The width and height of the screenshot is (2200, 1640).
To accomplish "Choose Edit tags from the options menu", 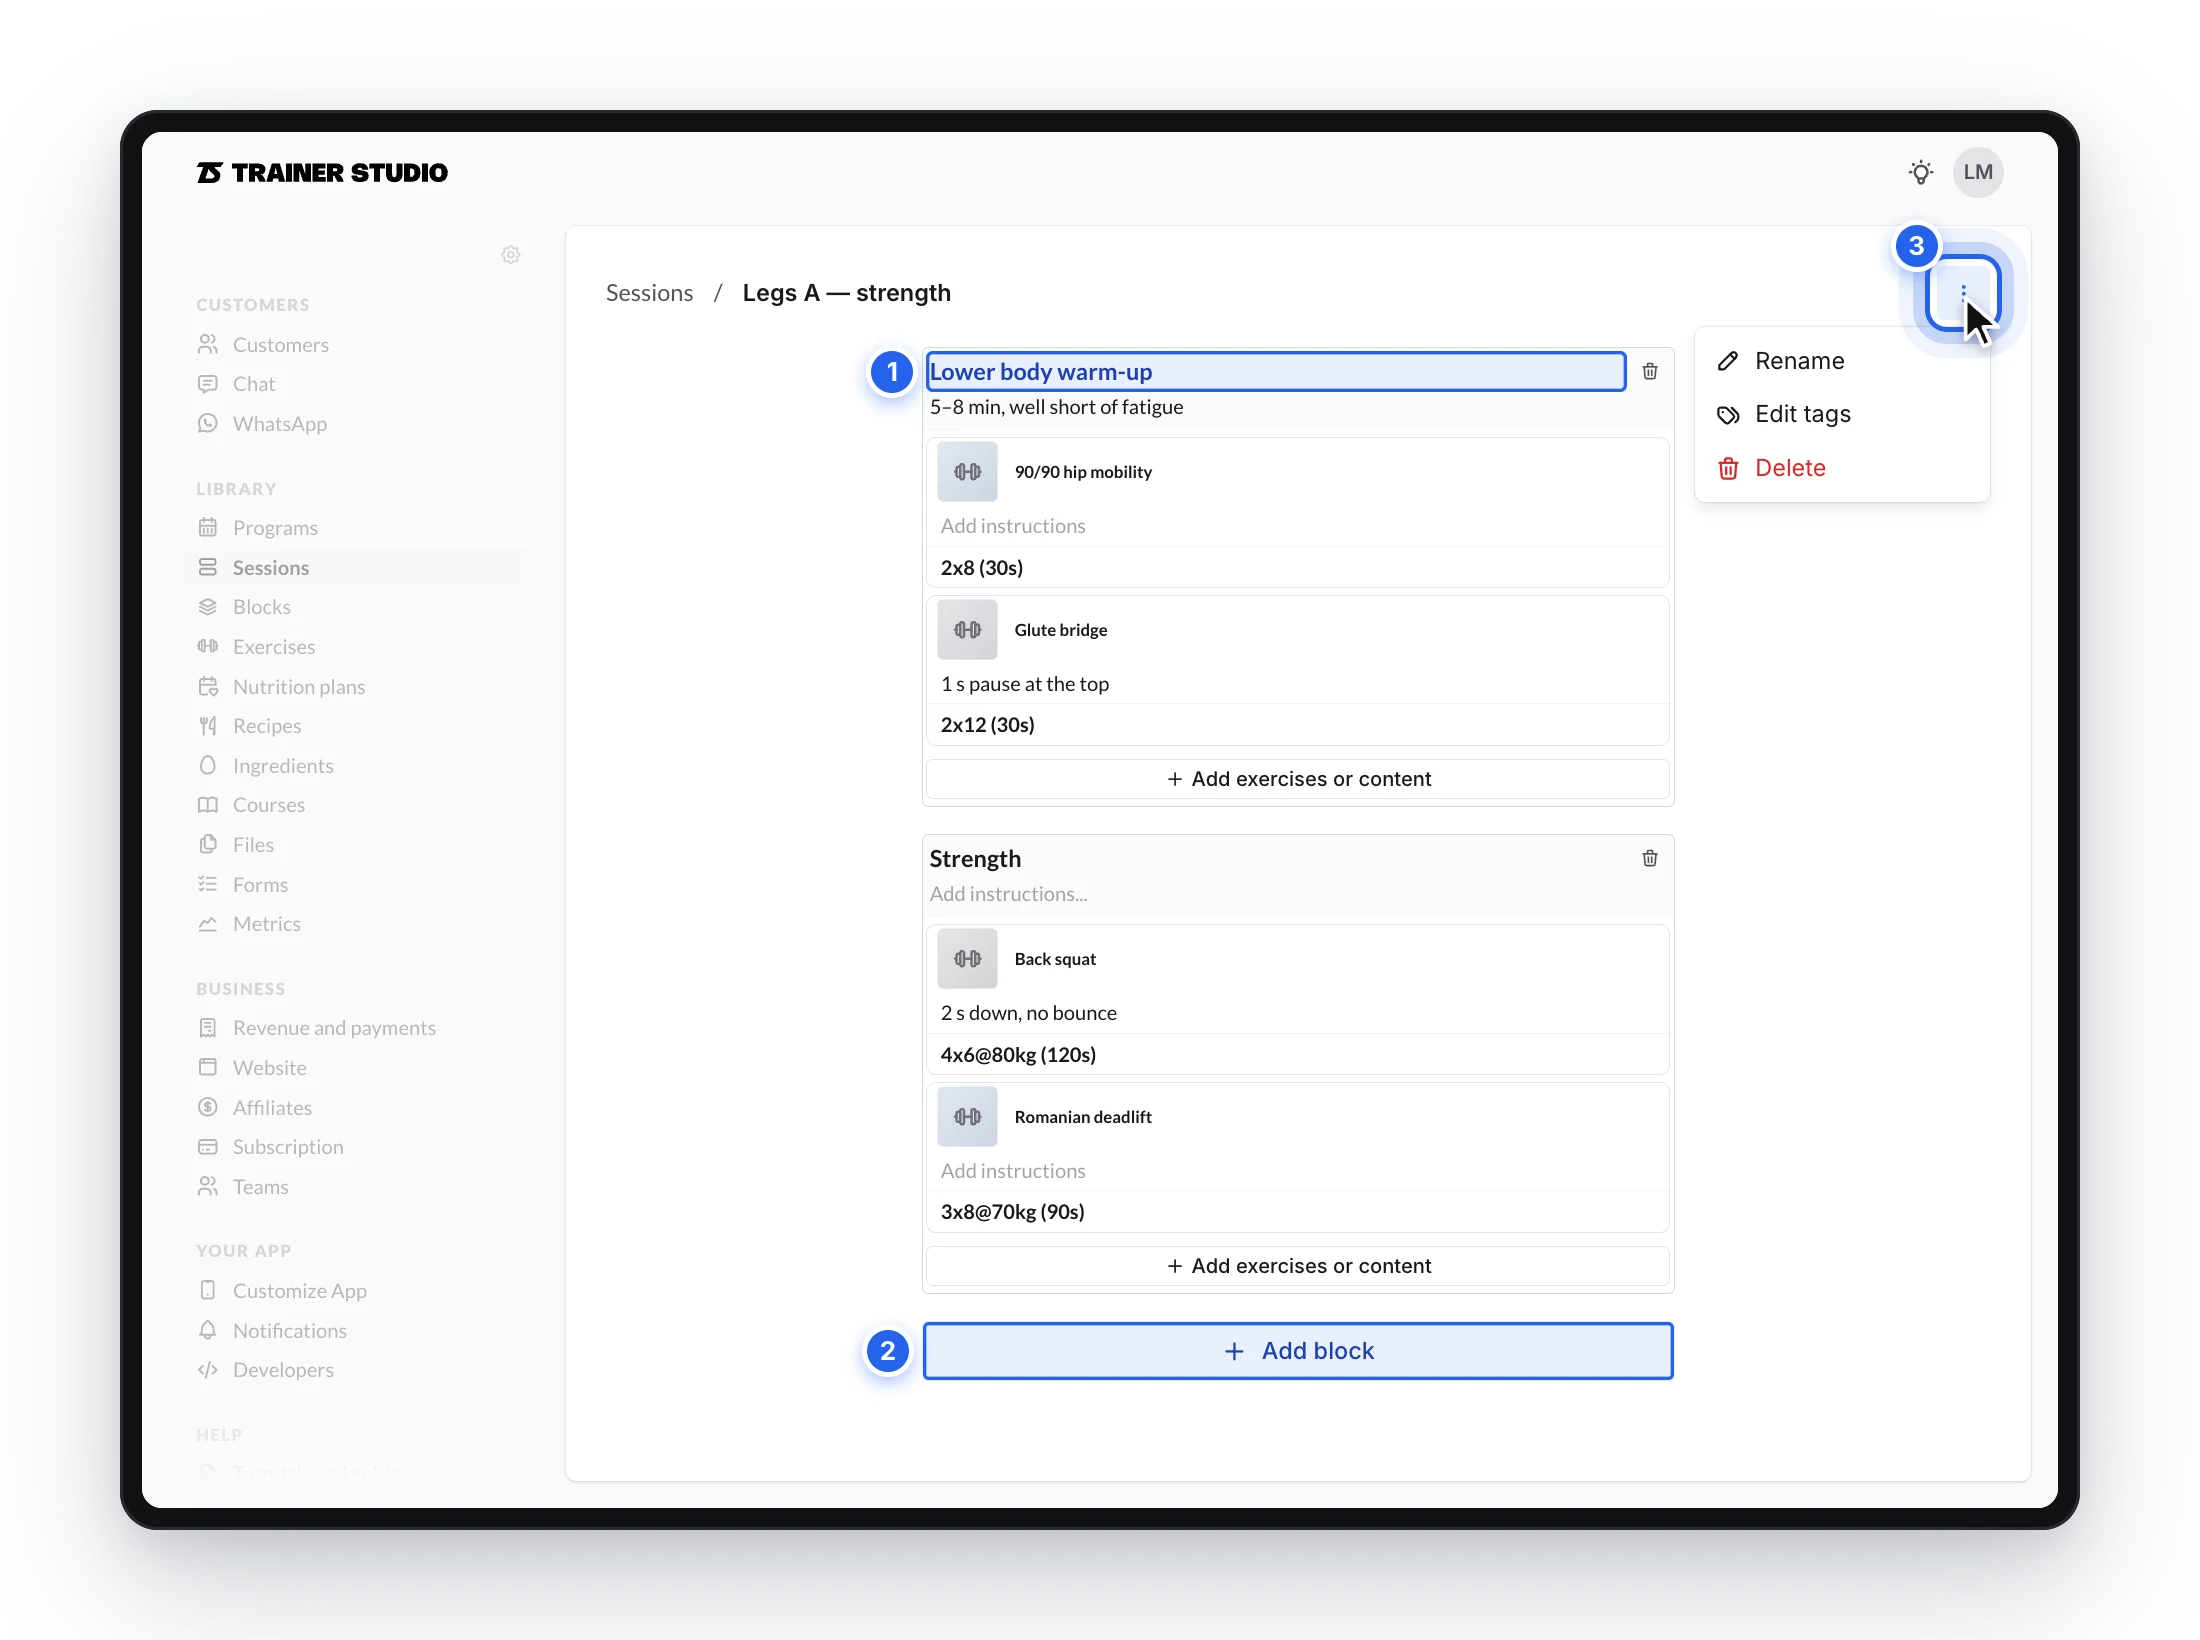I will coord(1842,414).
